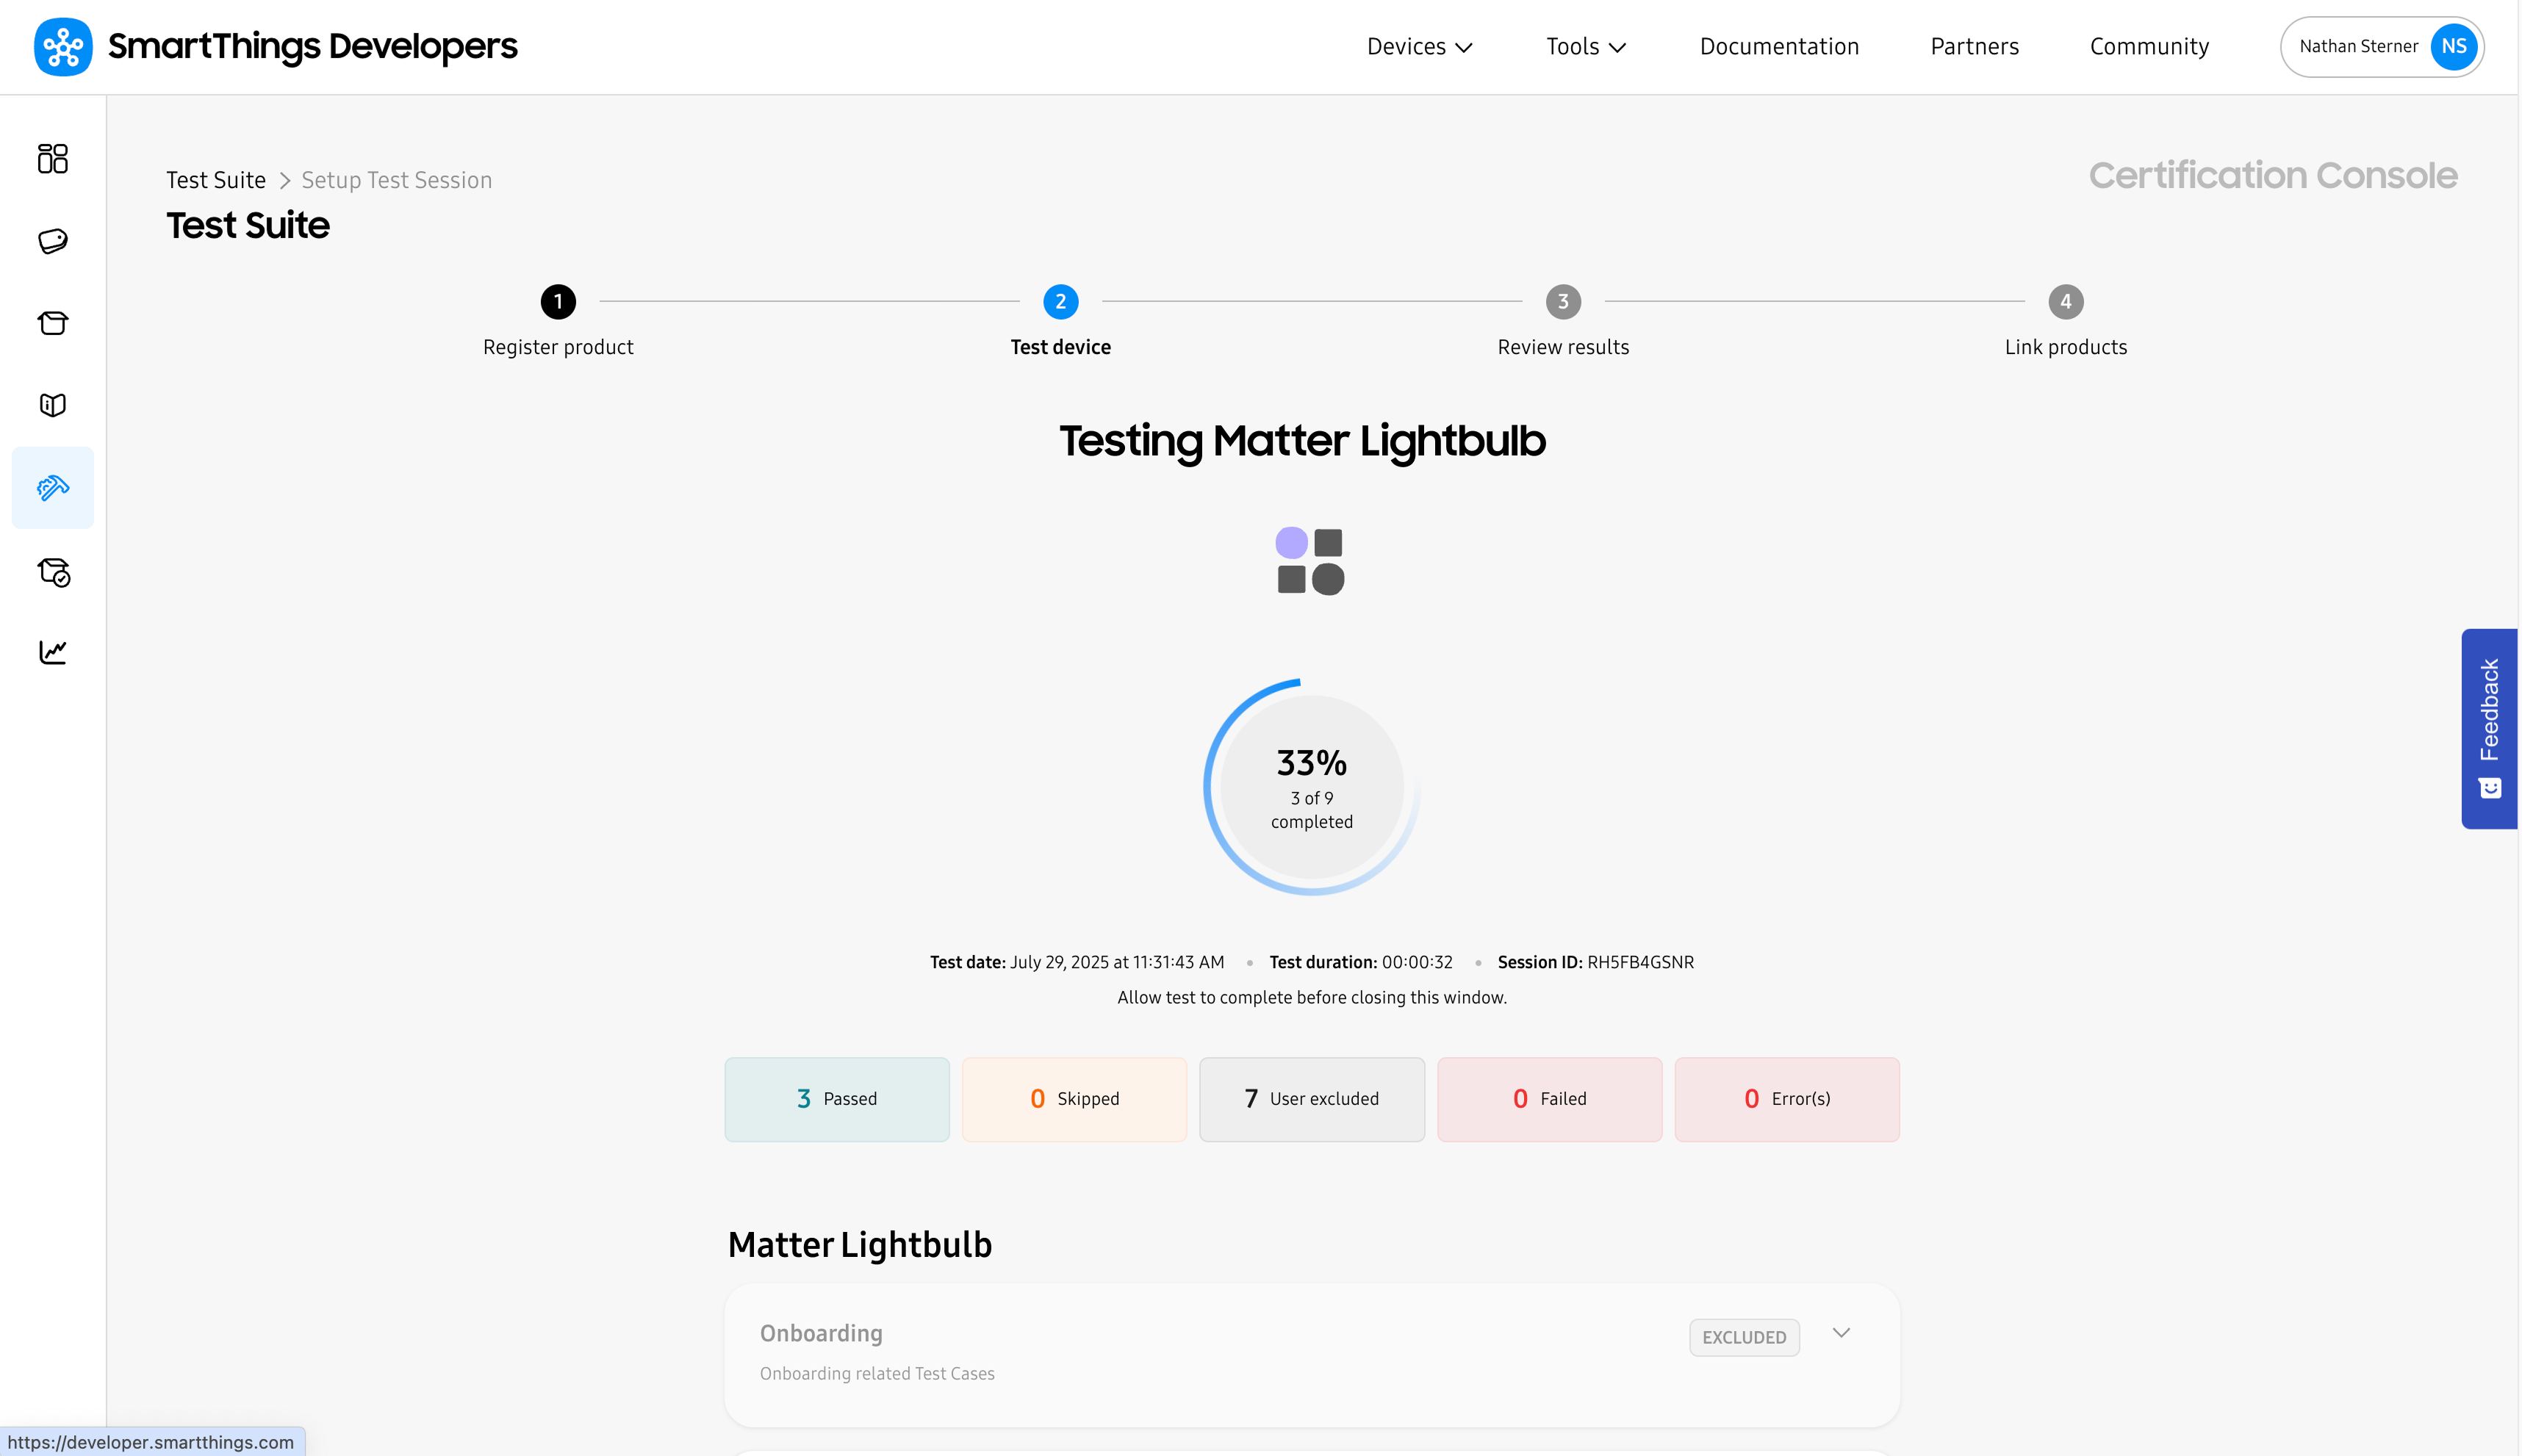Click the 33% circular progress indicator
The width and height of the screenshot is (2522, 1456).
[x=1311, y=787]
